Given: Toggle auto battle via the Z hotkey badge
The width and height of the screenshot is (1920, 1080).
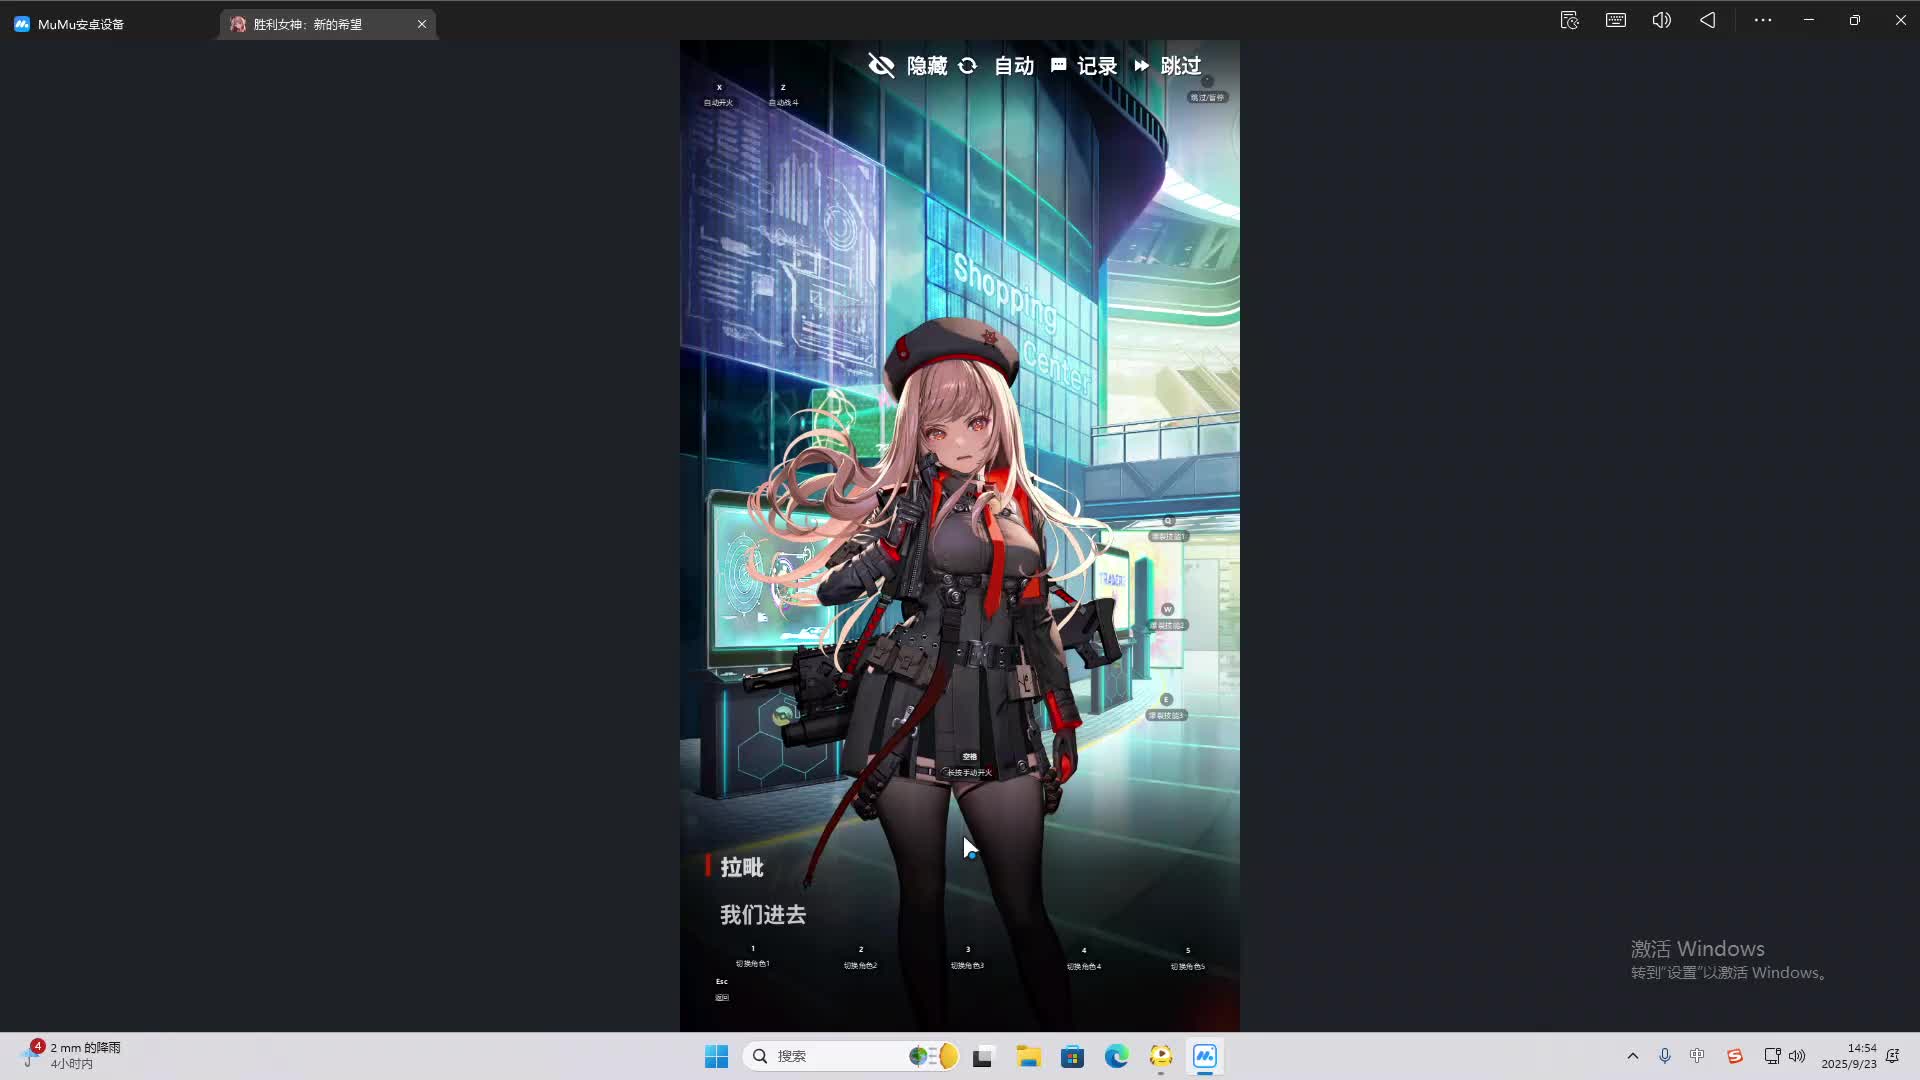Looking at the screenshot, I should (783, 95).
